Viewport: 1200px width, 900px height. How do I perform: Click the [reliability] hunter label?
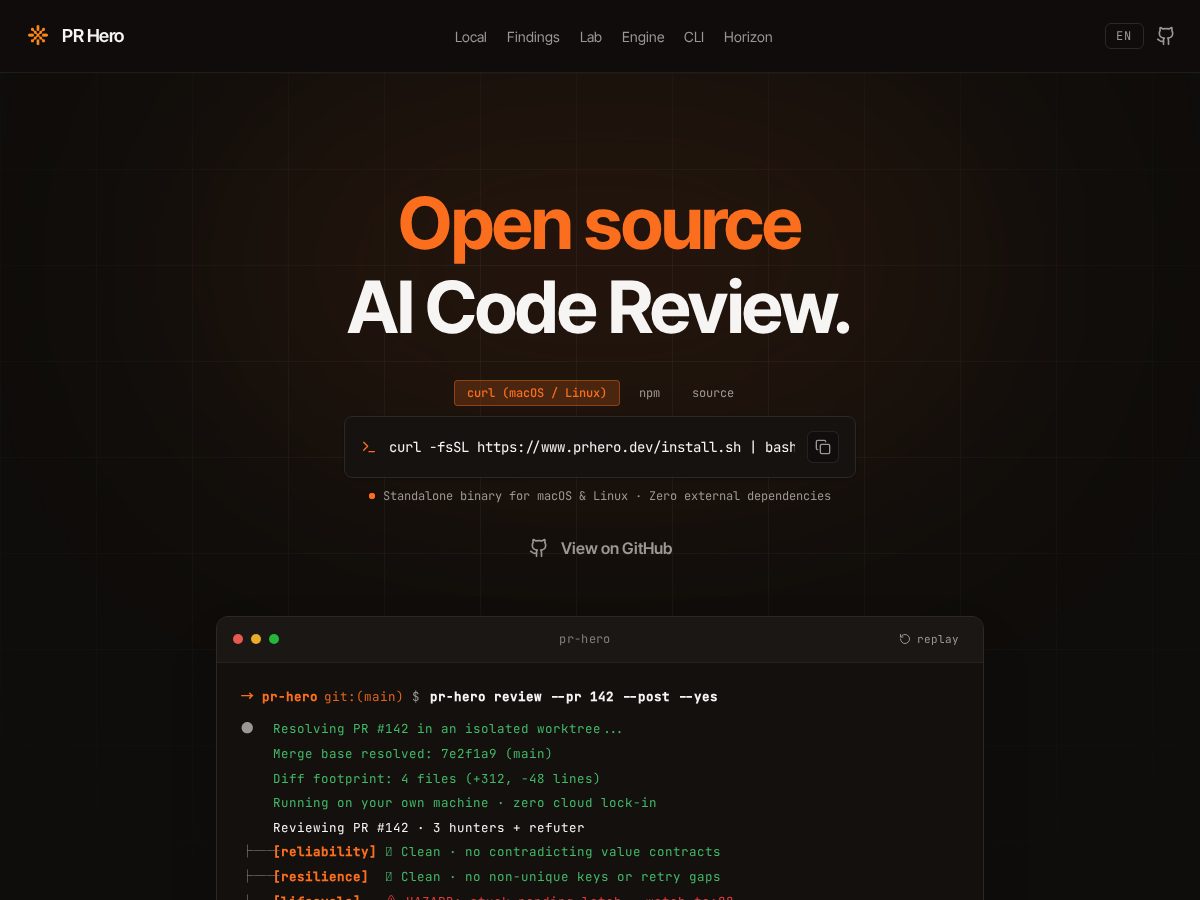coord(325,852)
